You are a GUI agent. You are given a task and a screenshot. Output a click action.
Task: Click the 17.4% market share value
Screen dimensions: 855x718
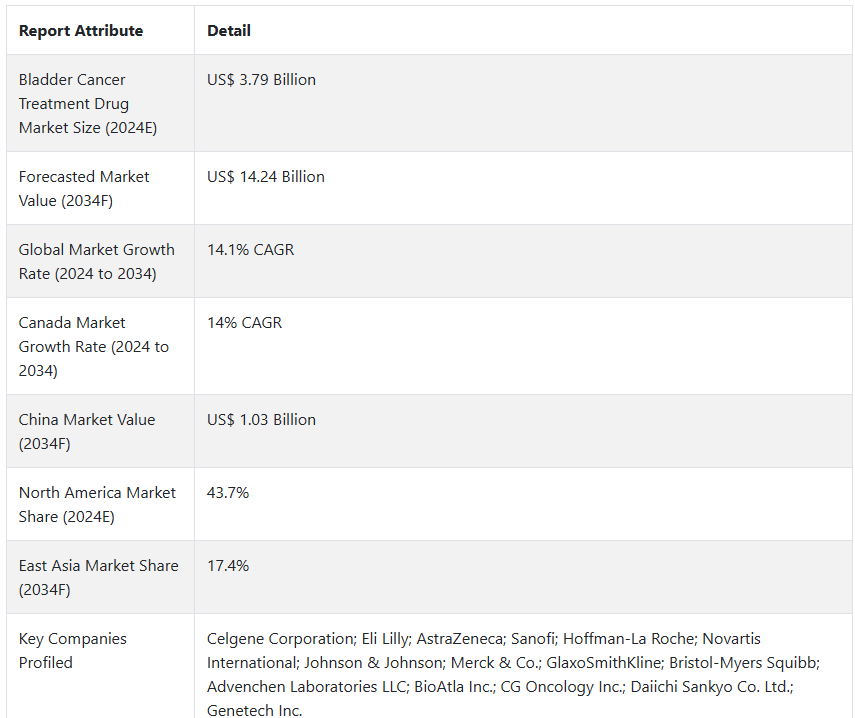coord(228,566)
